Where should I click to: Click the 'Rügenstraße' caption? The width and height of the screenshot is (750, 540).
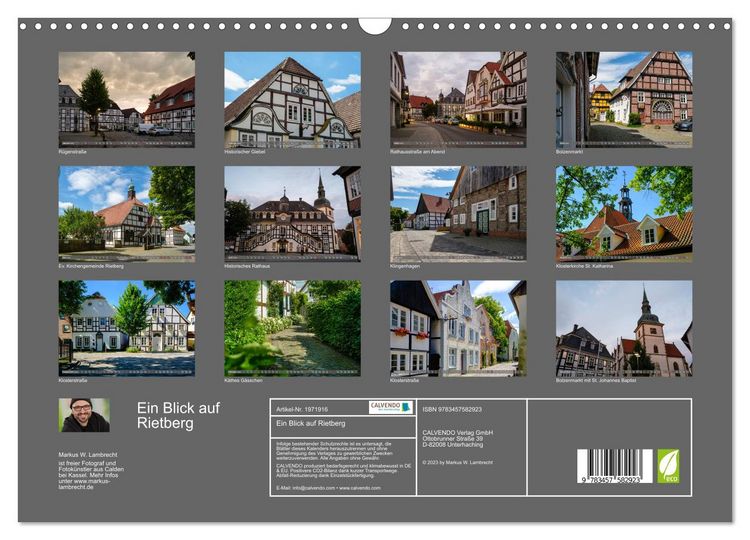tap(72, 152)
